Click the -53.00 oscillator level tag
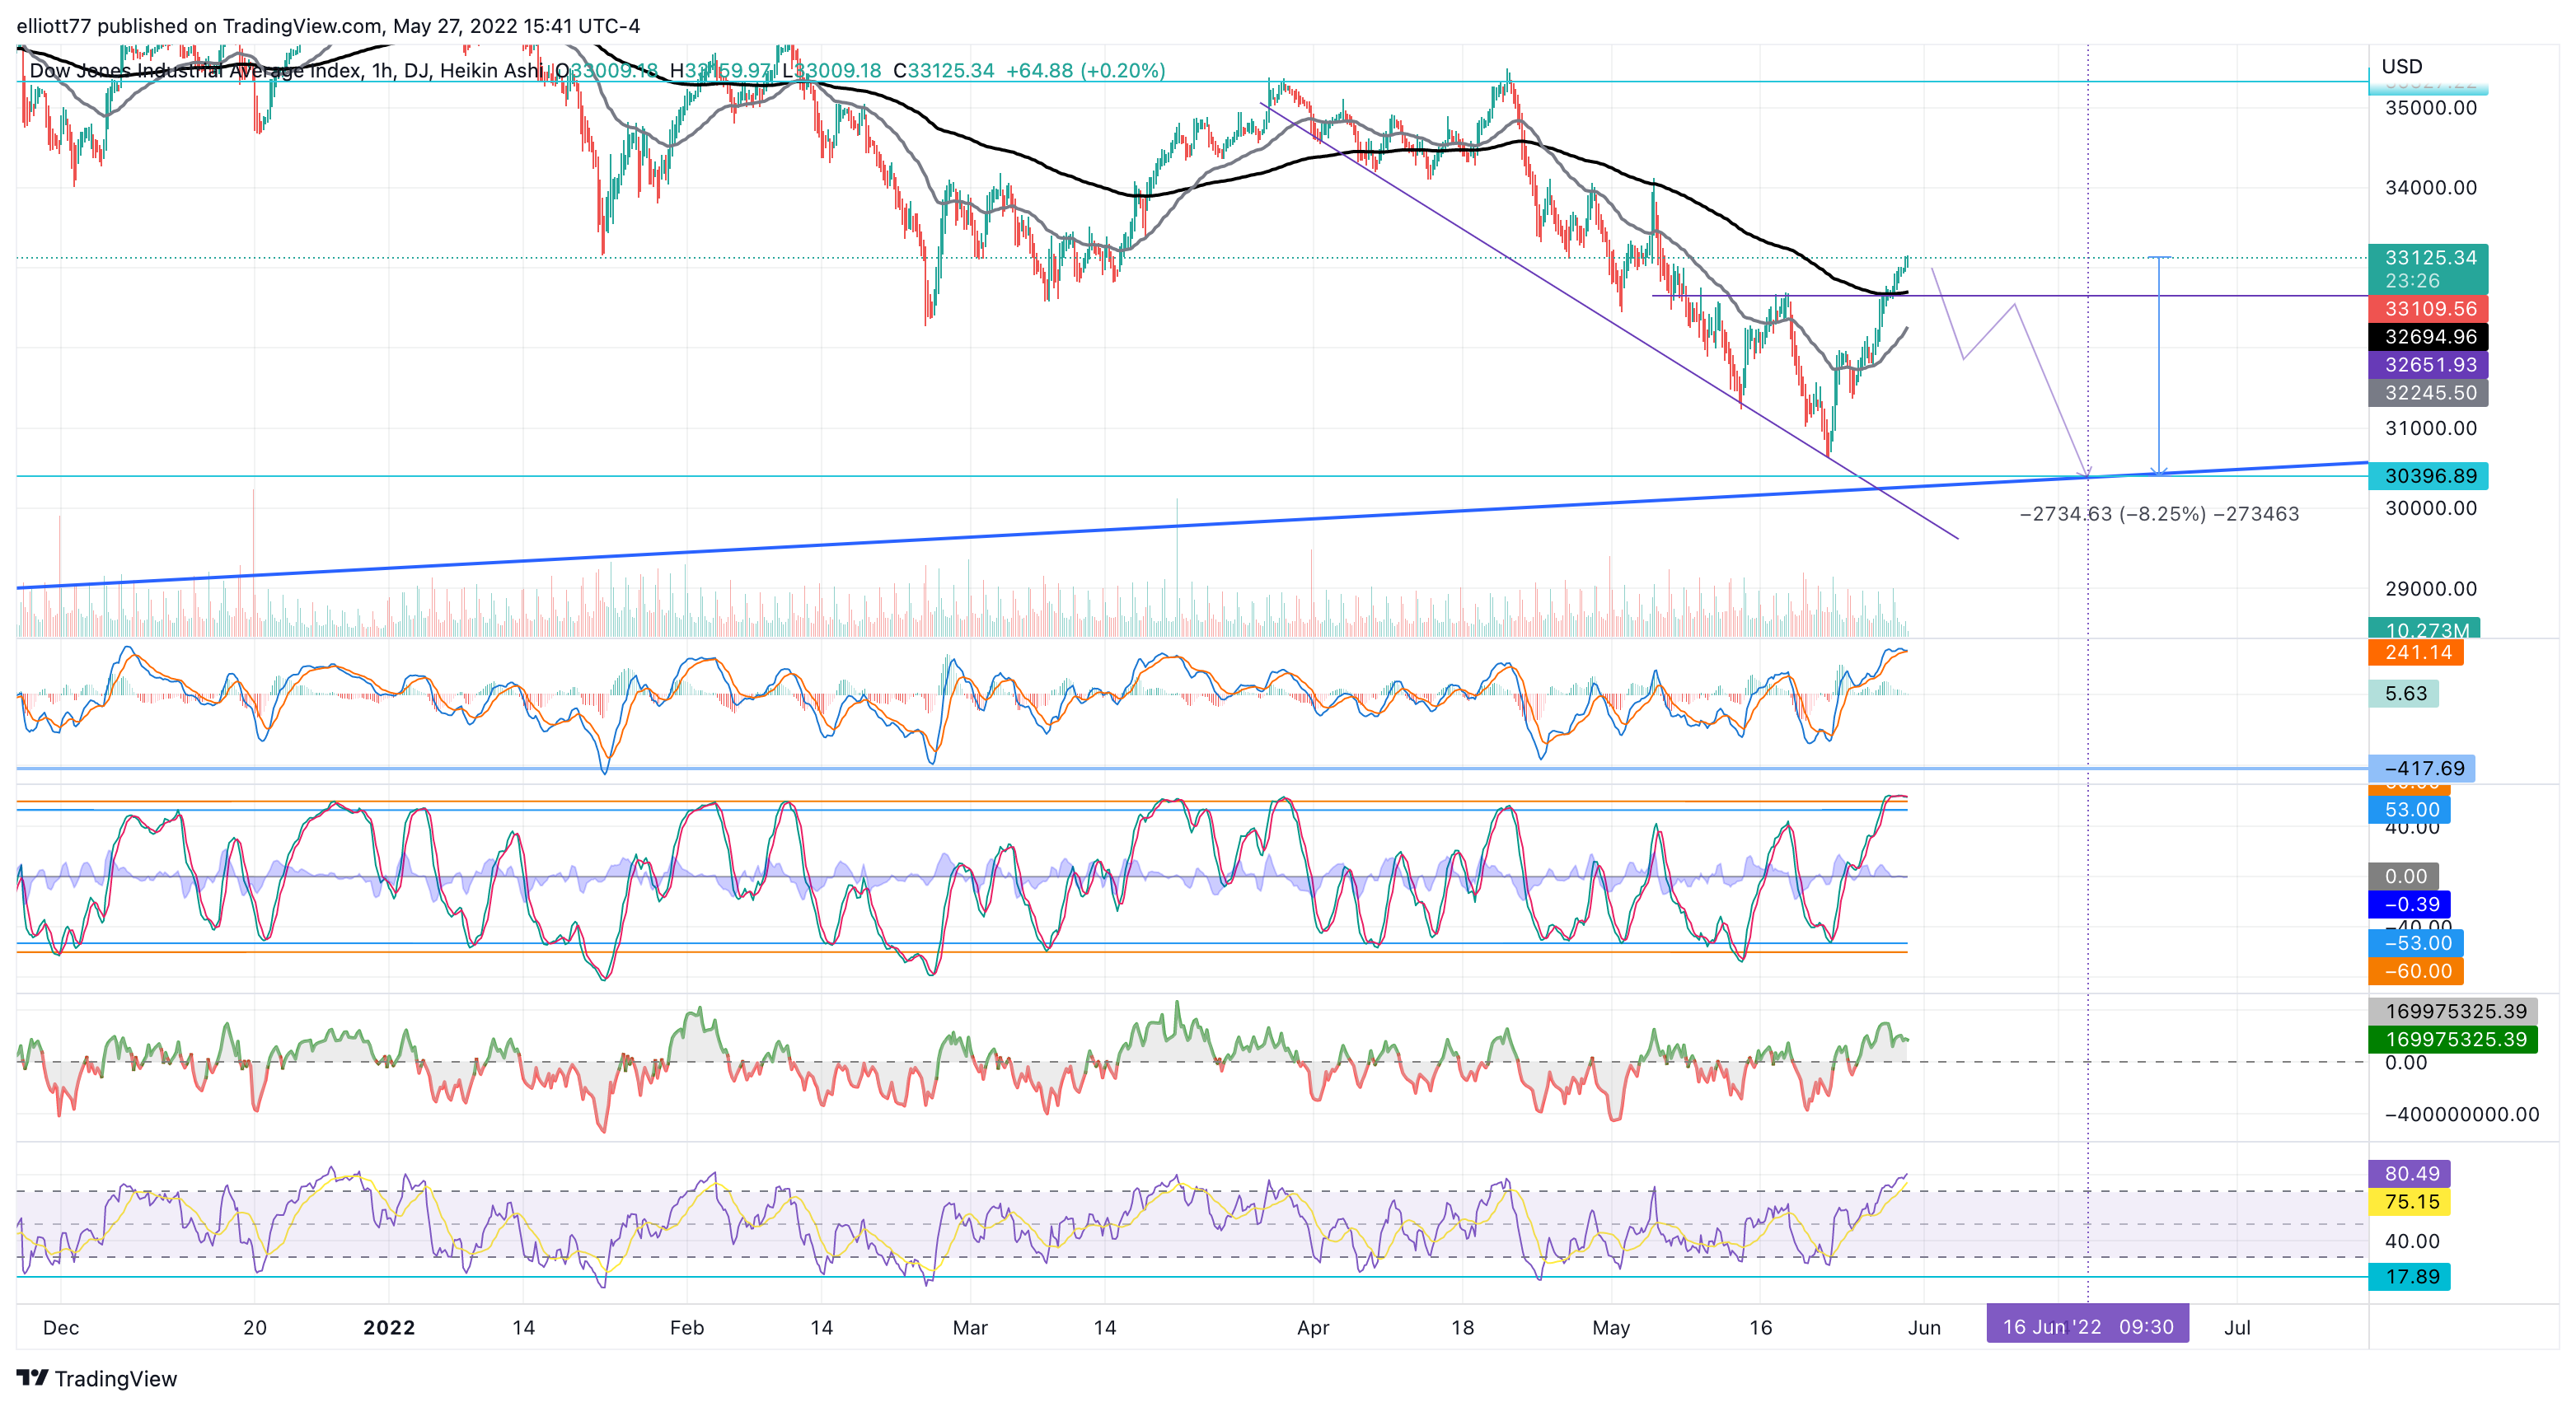 click(x=2417, y=943)
